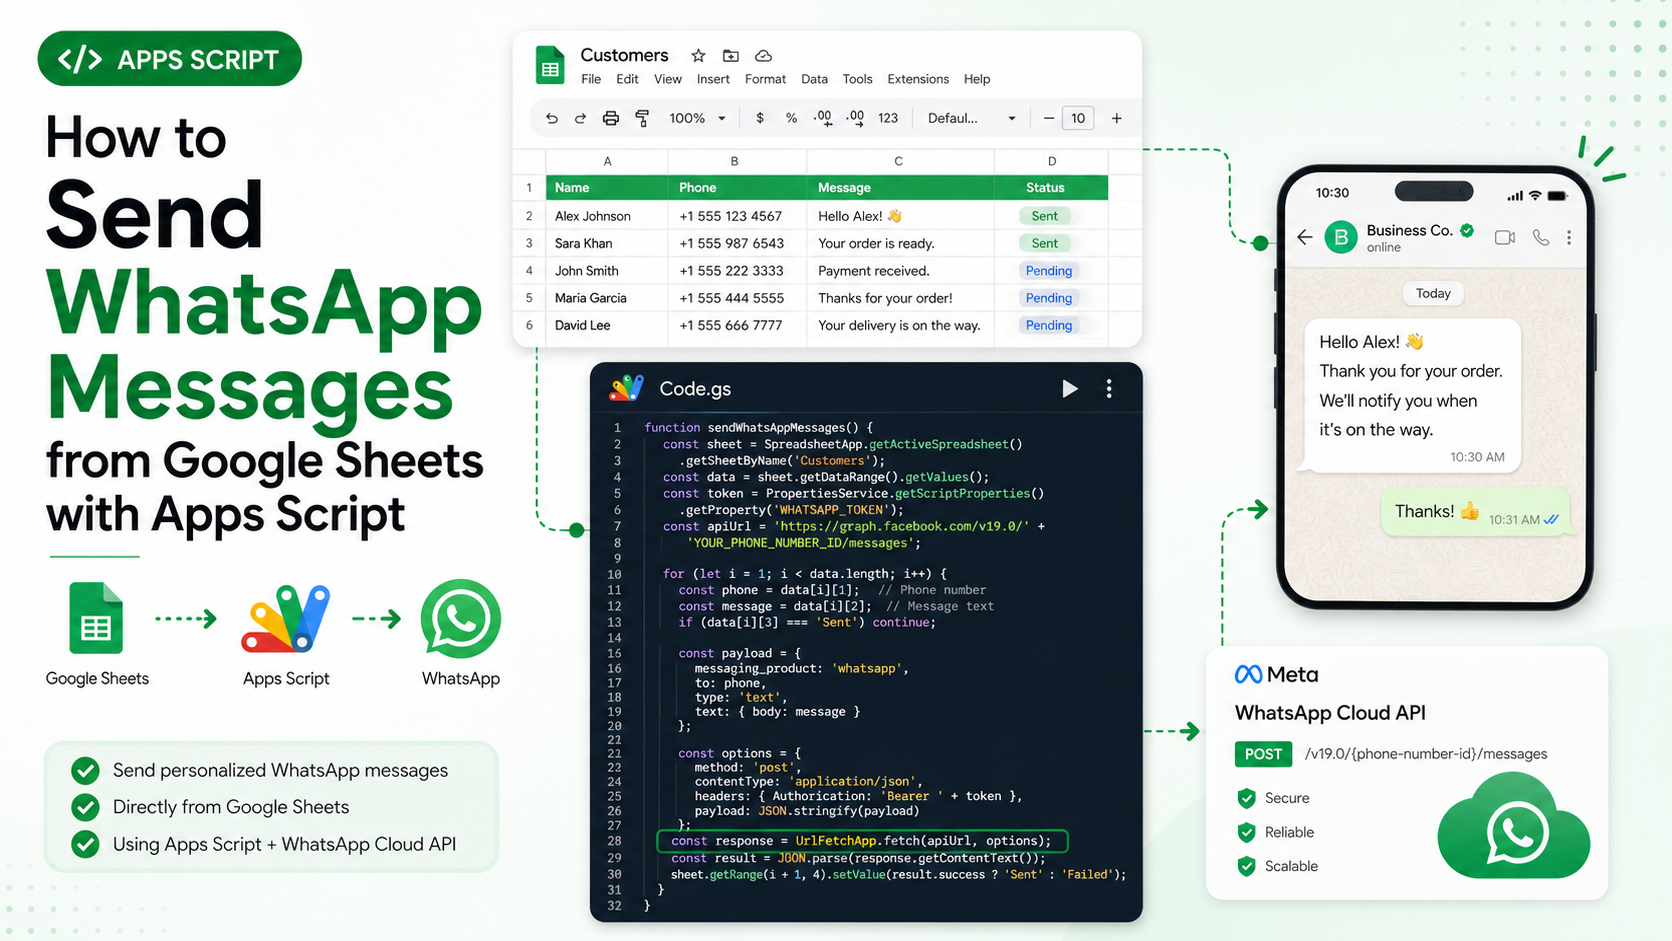This screenshot has width=1672, height=941.
Task: Open the WhatsApp chat overflow menu
Action: coord(1569,237)
